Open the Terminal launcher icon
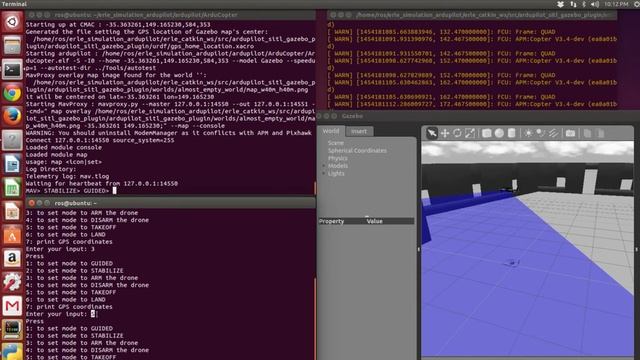Viewport: 640px width, 360px height. pyautogui.click(x=12, y=69)
